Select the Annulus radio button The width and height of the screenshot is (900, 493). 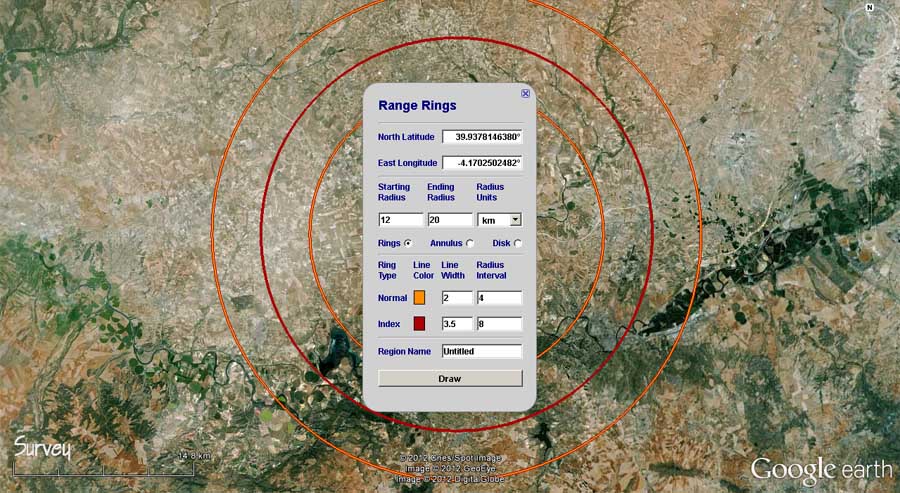click(x=470, y=243)
